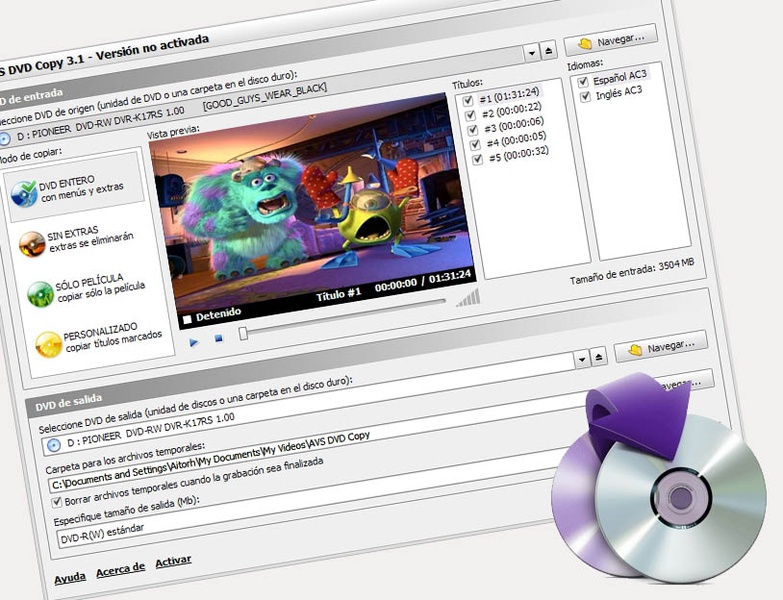Screen dimensions: 783x600
Task: Click the output drive disc icon
Action: pyautogui.click(x=52, y=444)
